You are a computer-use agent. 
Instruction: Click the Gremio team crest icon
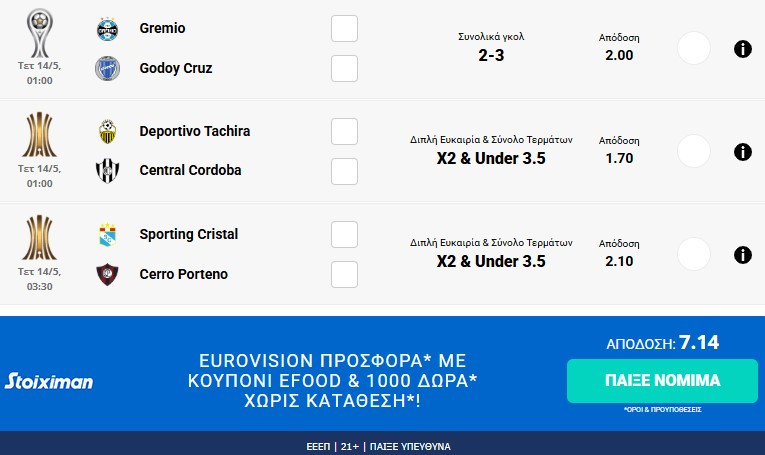click(x=107, y=29)
